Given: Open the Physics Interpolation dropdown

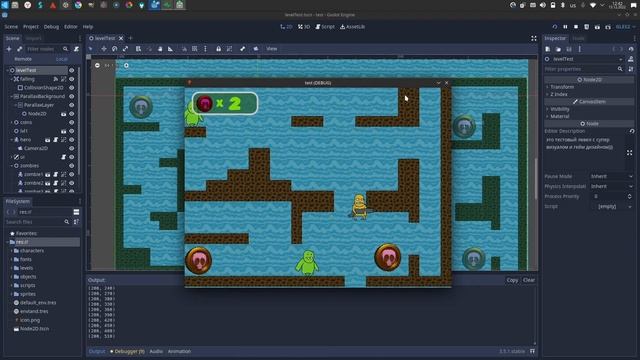Looking at the screenshot, I should click(611, 186).
